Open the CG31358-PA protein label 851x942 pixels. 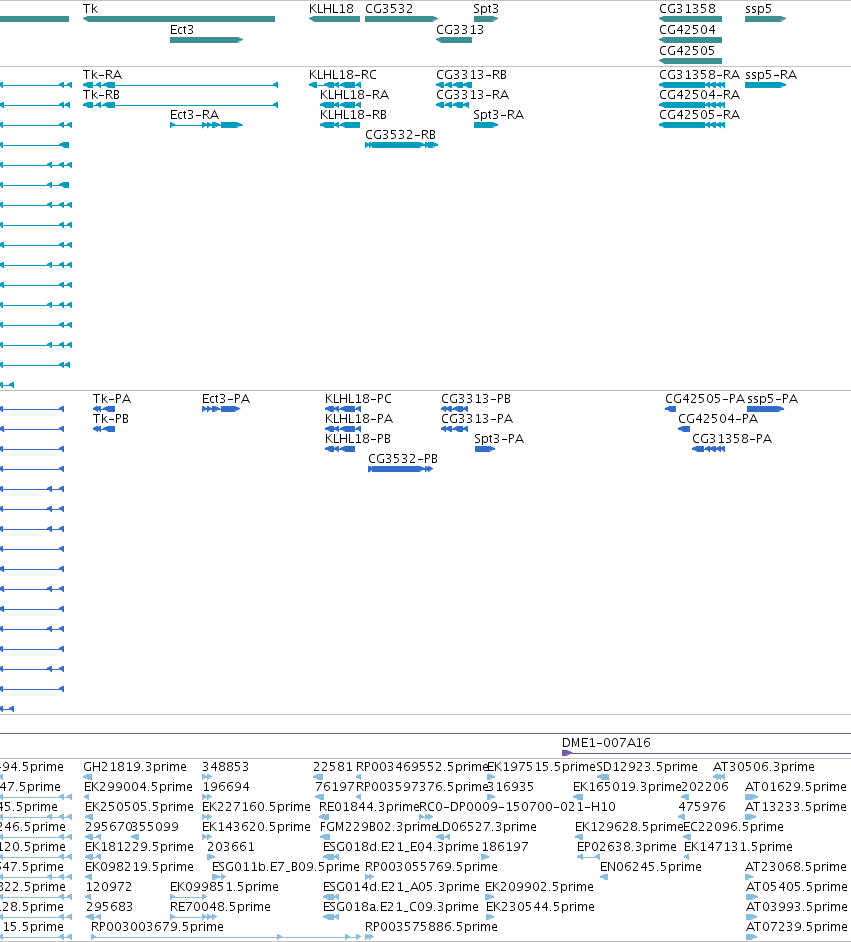732,439
